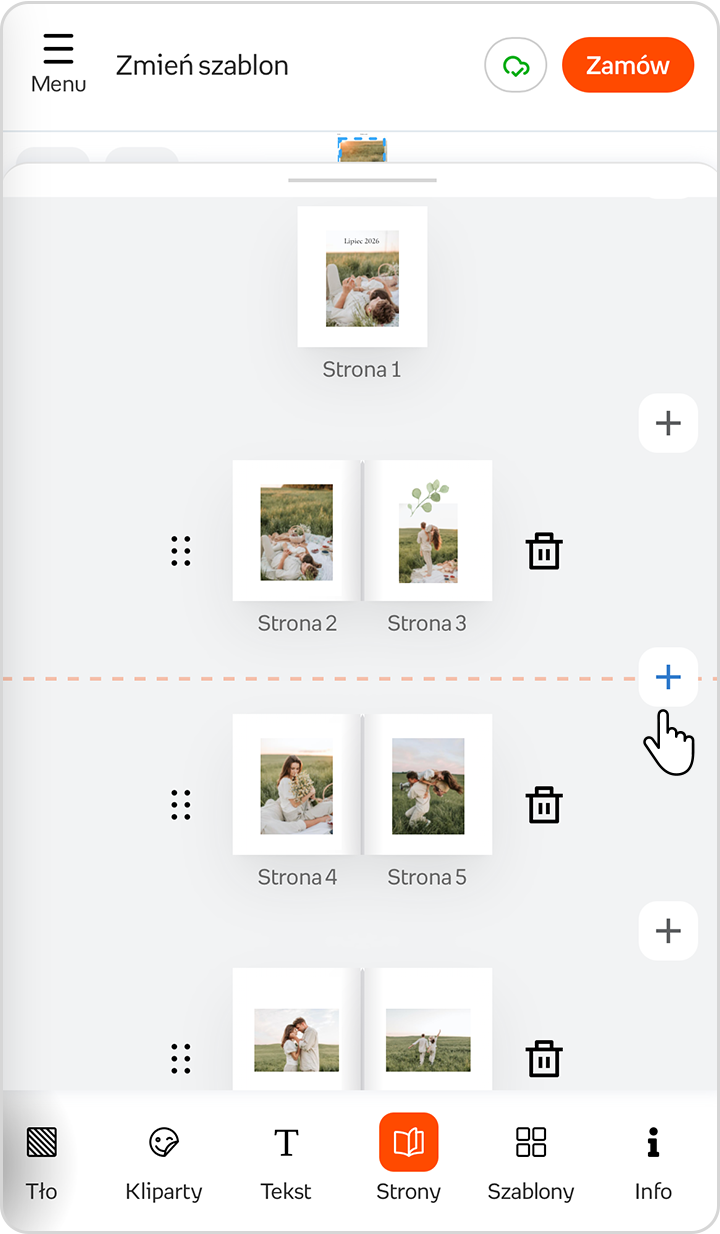Select the Strona 1 cover thumbnail
Image resolution: width=720 pixels, height=1234 pixels.
tap(362, 277)
